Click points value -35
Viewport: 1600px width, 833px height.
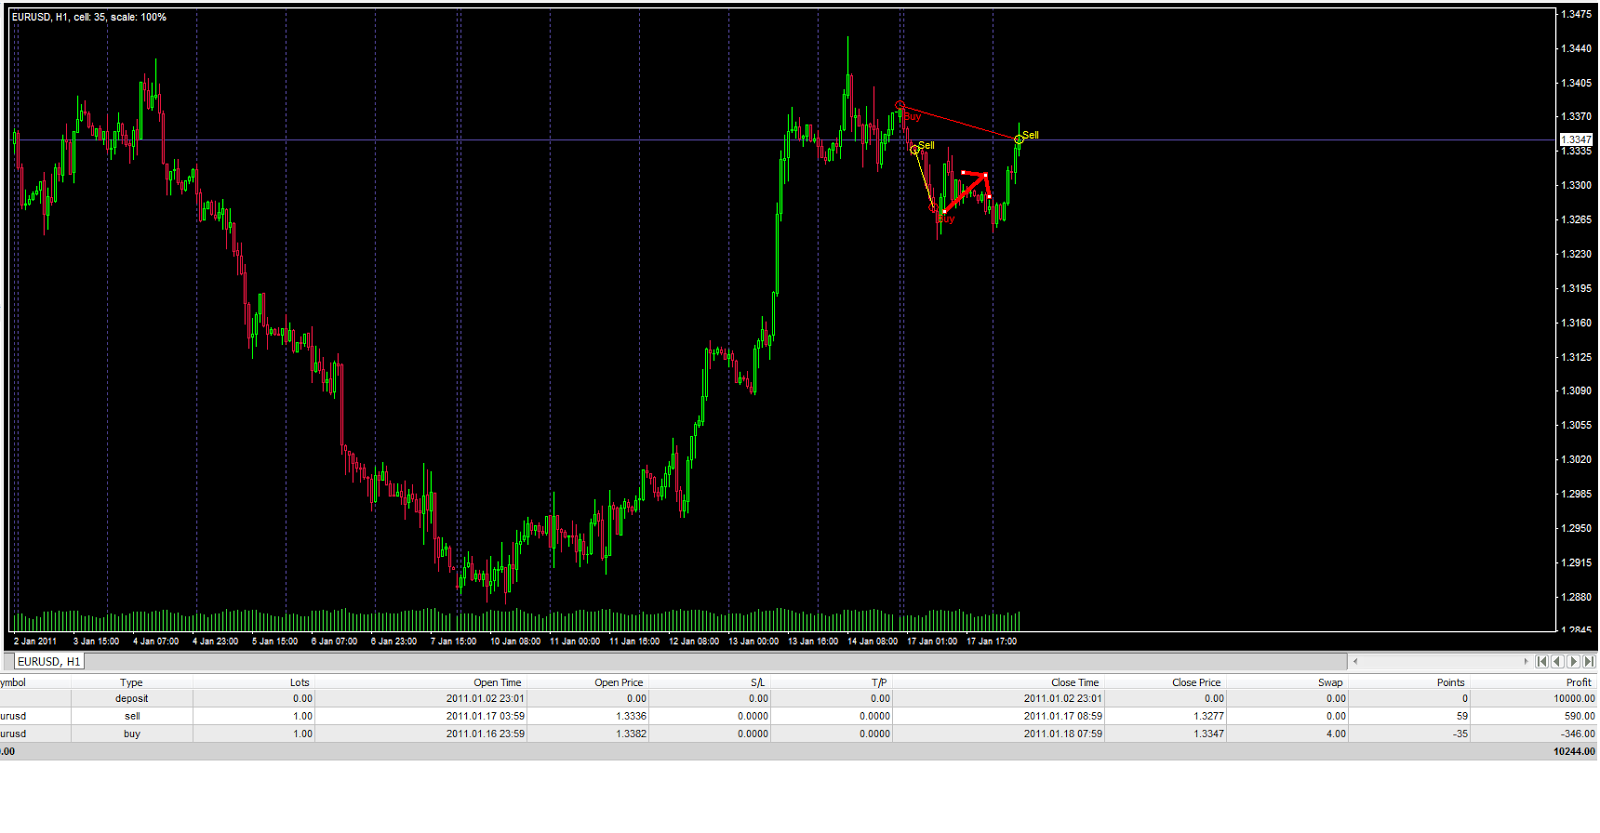coord(1460,734)
